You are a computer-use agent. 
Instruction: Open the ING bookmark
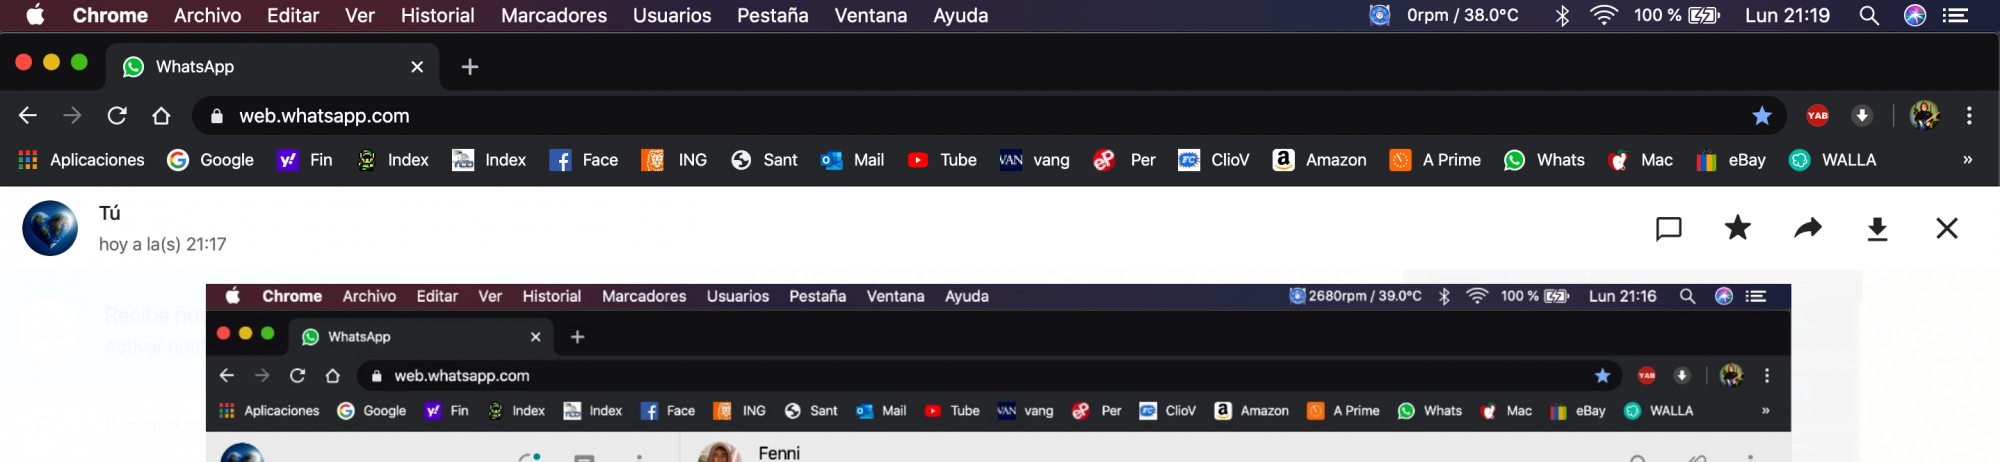tap(675, 160)
